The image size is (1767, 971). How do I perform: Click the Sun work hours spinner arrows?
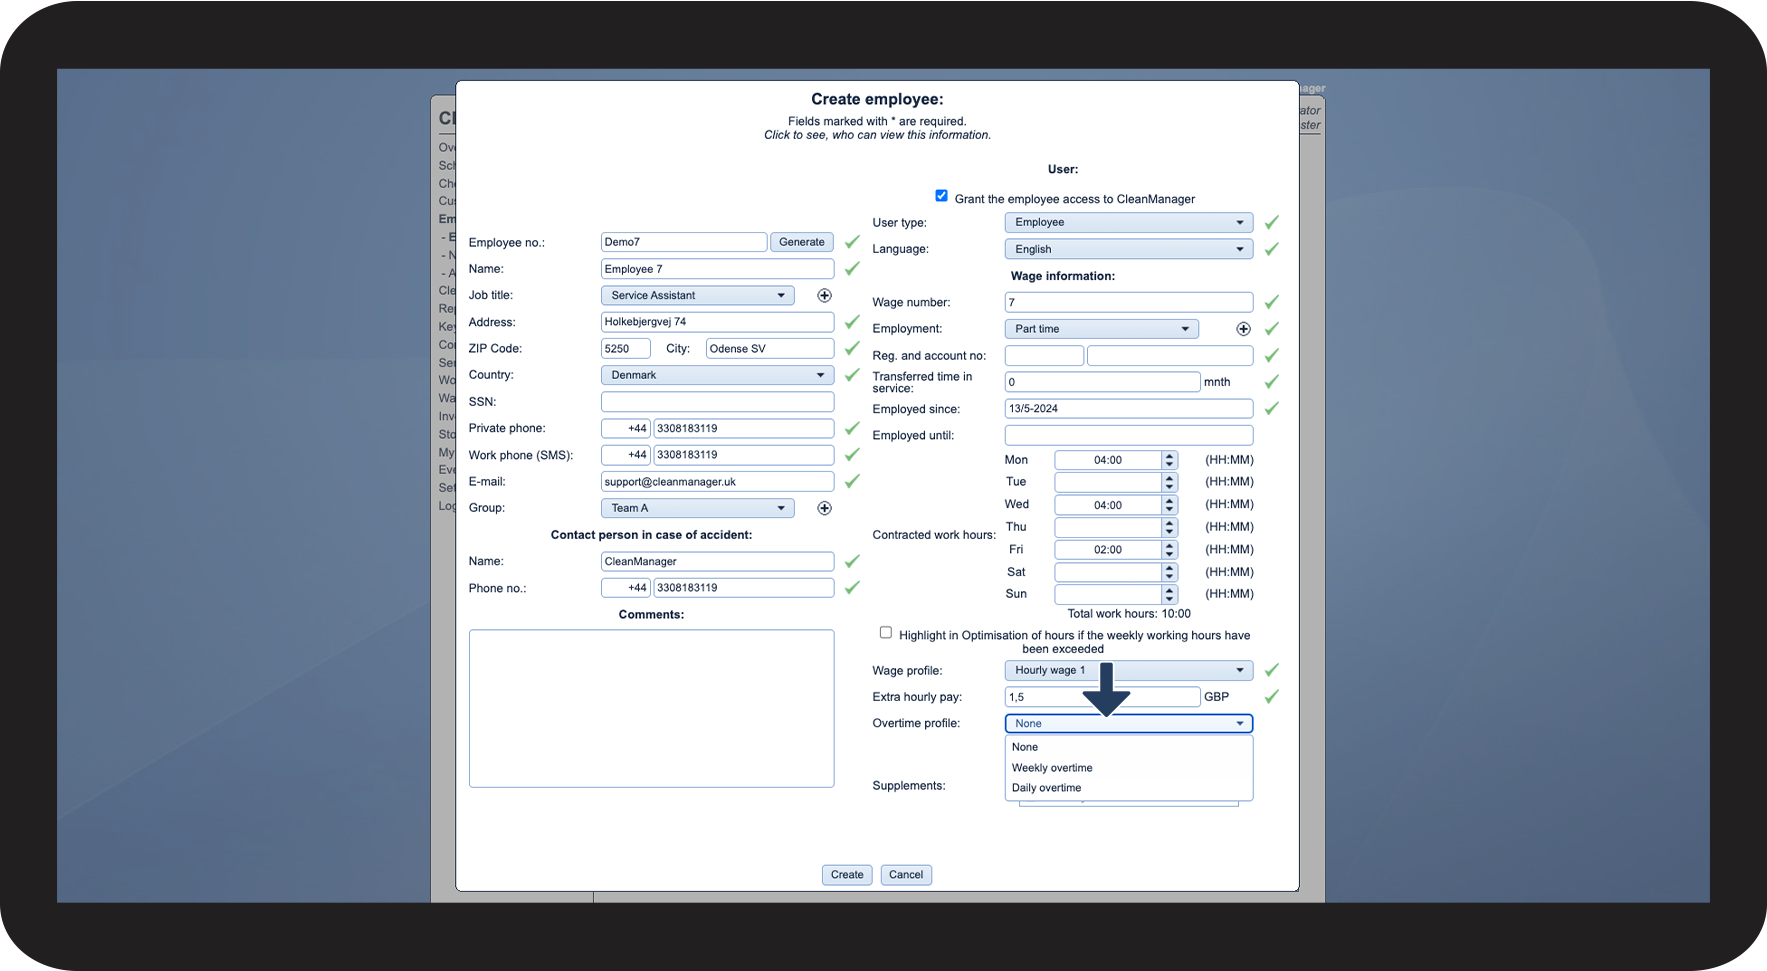(x=1169, y=594)
